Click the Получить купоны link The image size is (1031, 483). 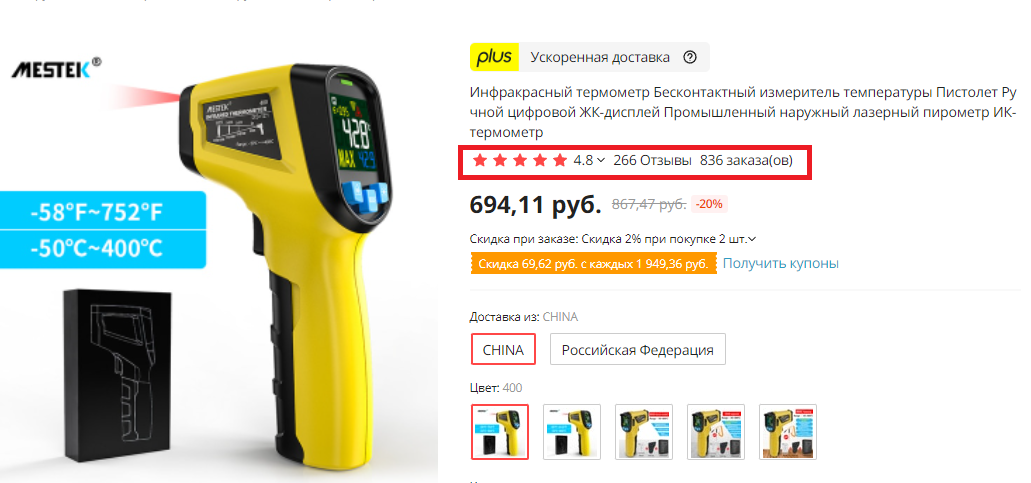780,264
